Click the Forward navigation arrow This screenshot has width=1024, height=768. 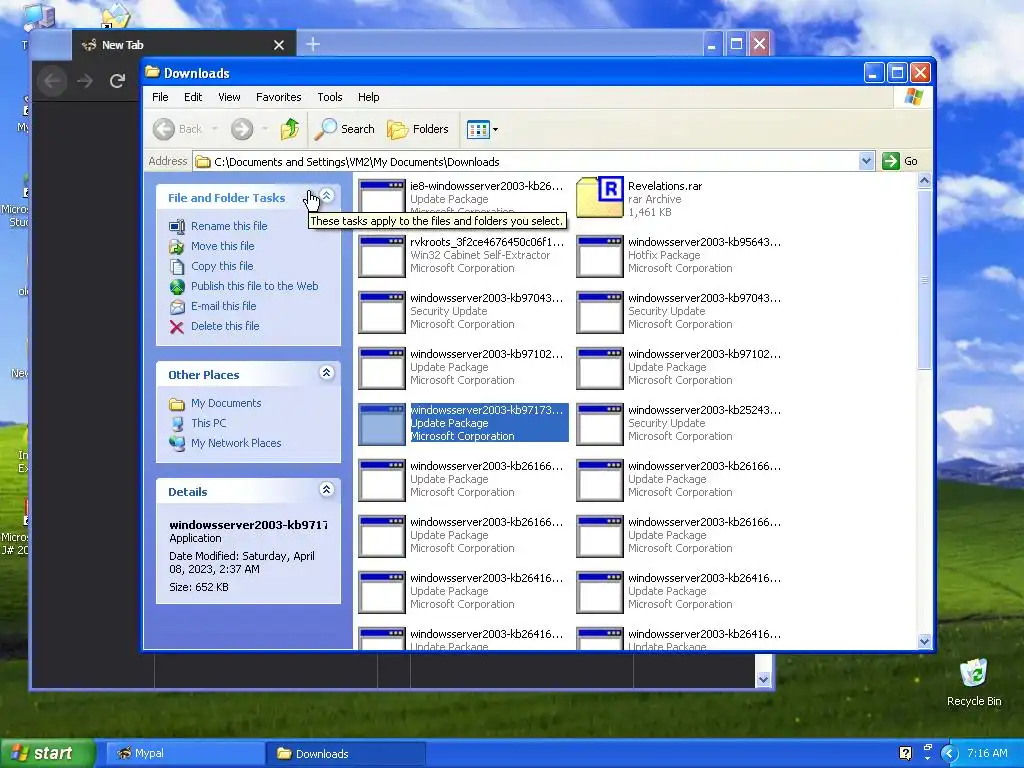242,129
